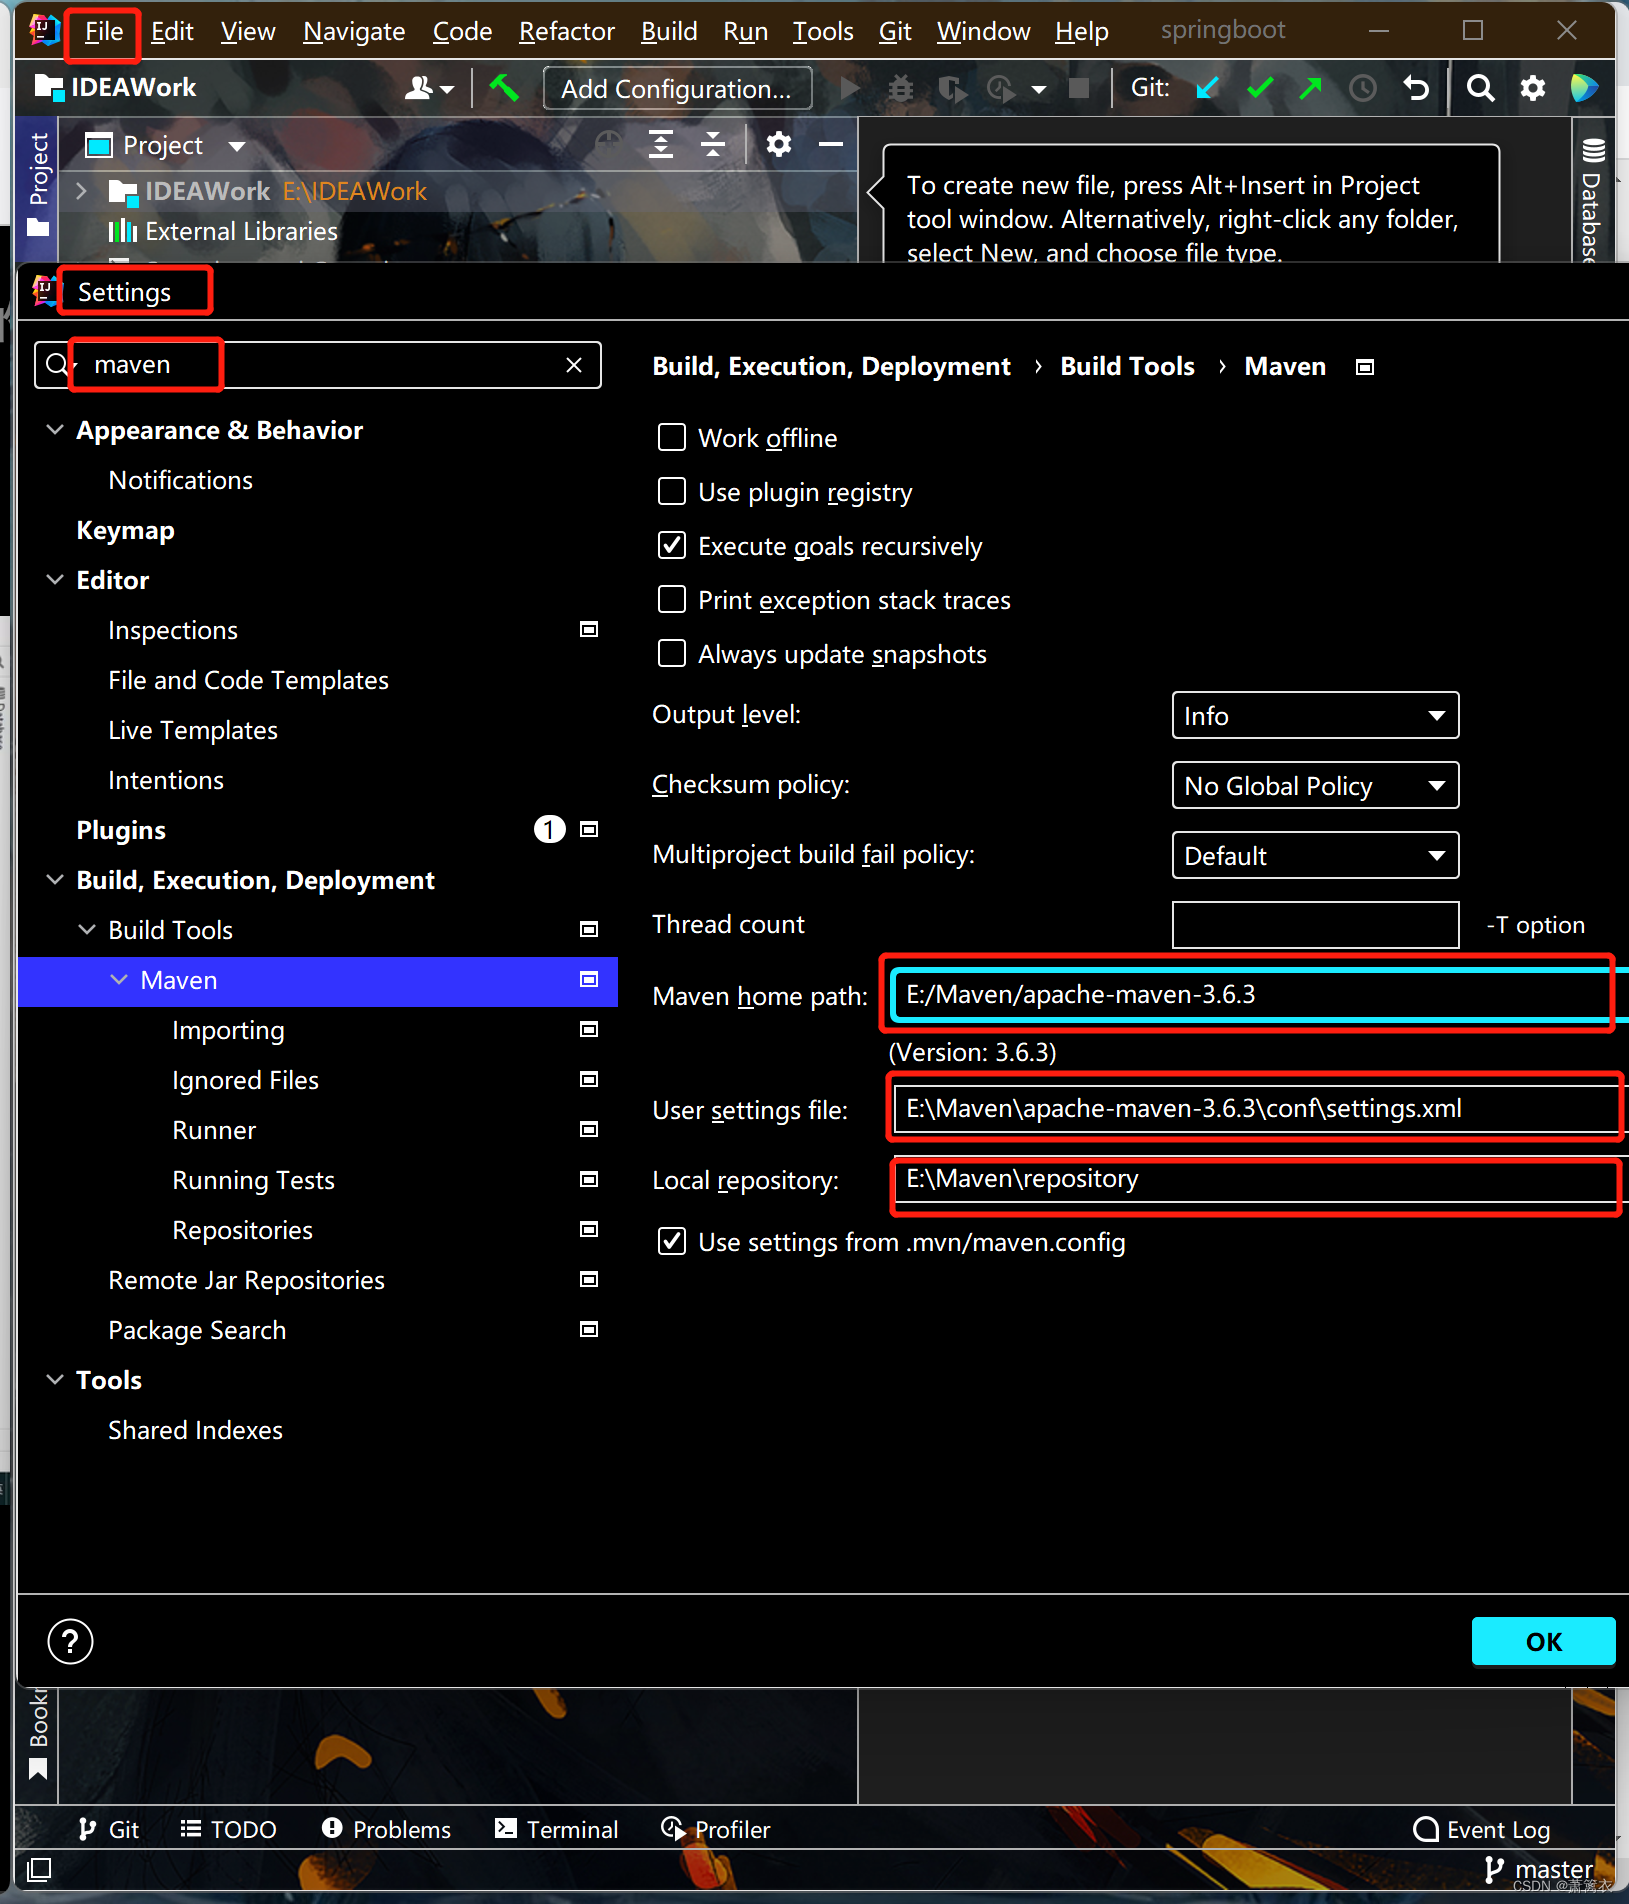Open Search Everywhere magnifier icon

pyautogui.click(x=1481, y=88)
